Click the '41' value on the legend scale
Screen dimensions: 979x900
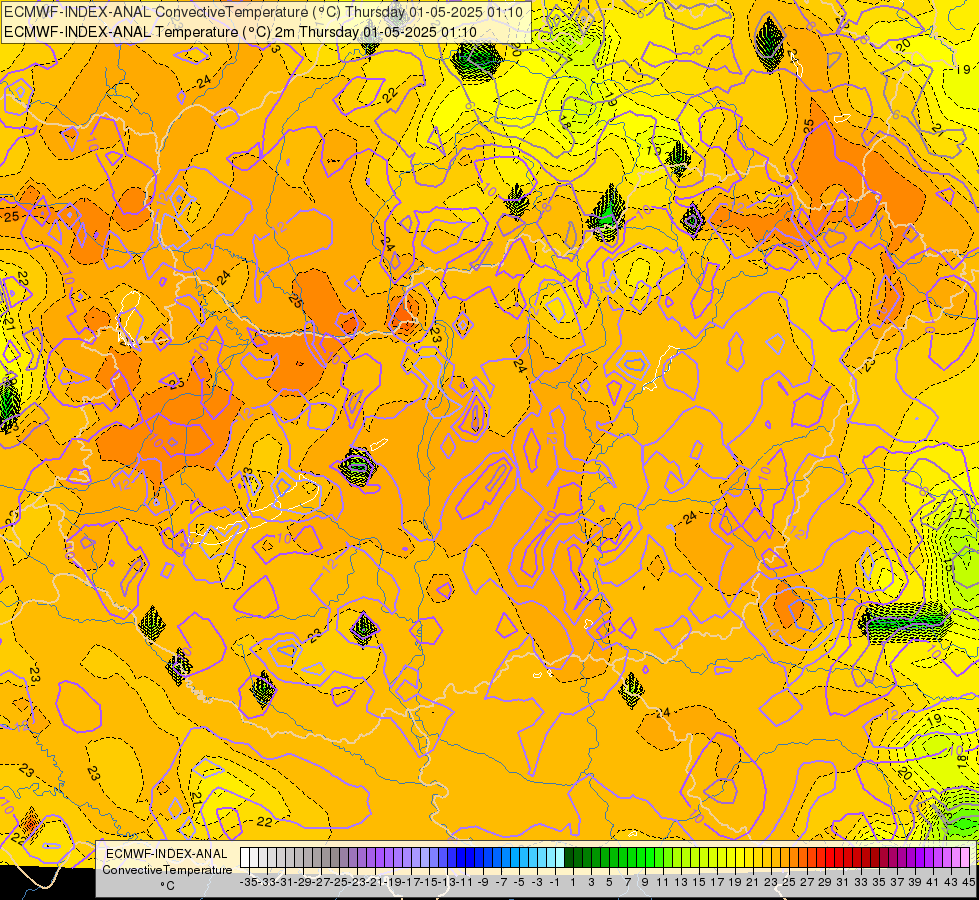[x=933, y=882]
